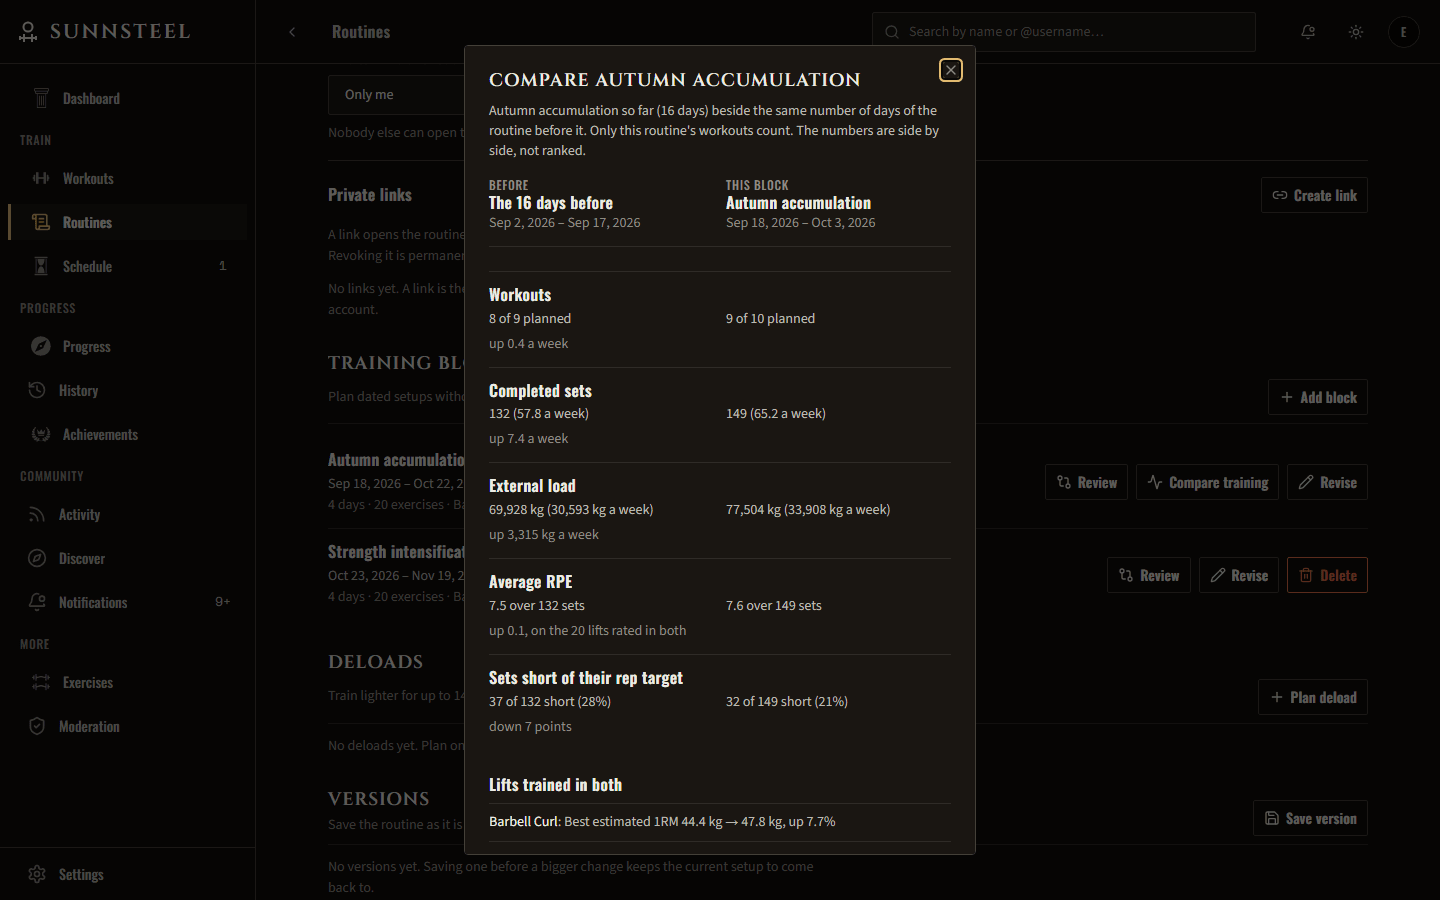Viewport: 1440px width, 900px height.
Task: Go back with the chevron arrow
Action: tap(292, 32)
